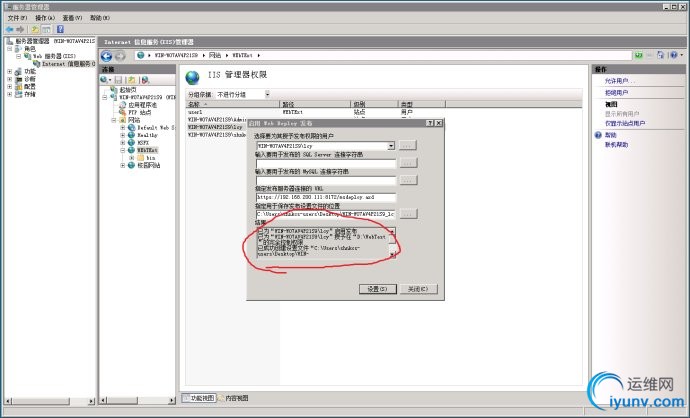Screen dimensions: 690x418
Task: Click the browse button beside the user dropdown
Action: [408, 145]
